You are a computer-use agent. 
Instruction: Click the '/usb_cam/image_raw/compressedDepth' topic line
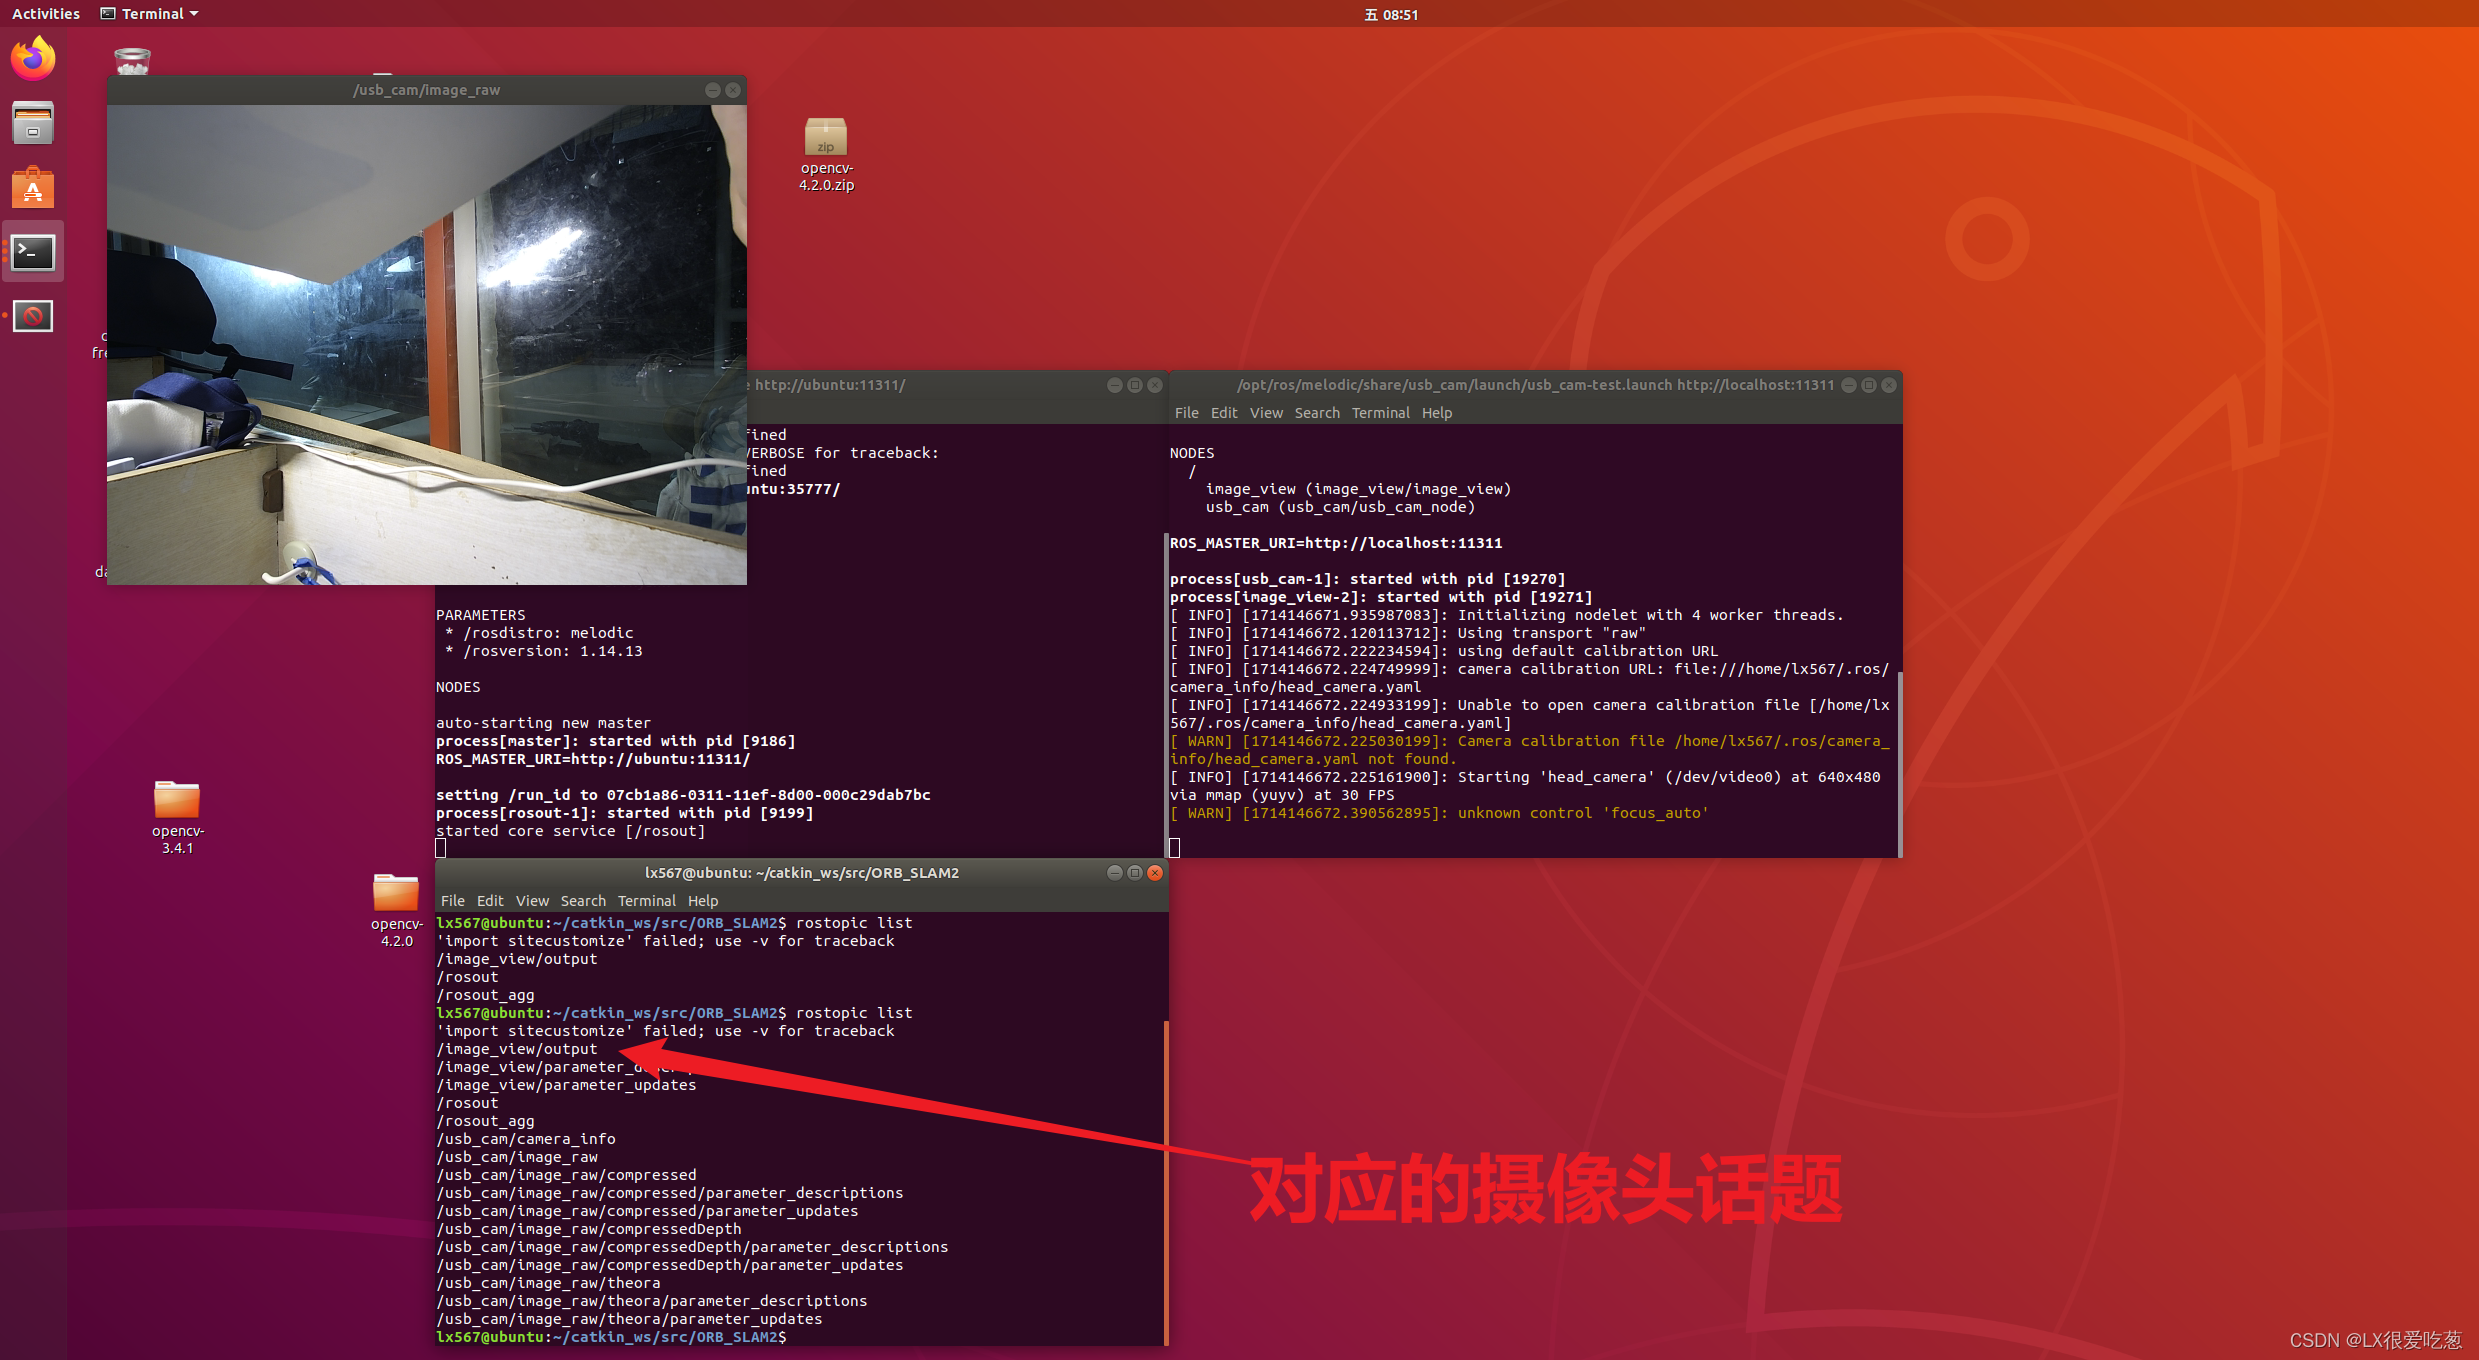tap(589, 1229)
